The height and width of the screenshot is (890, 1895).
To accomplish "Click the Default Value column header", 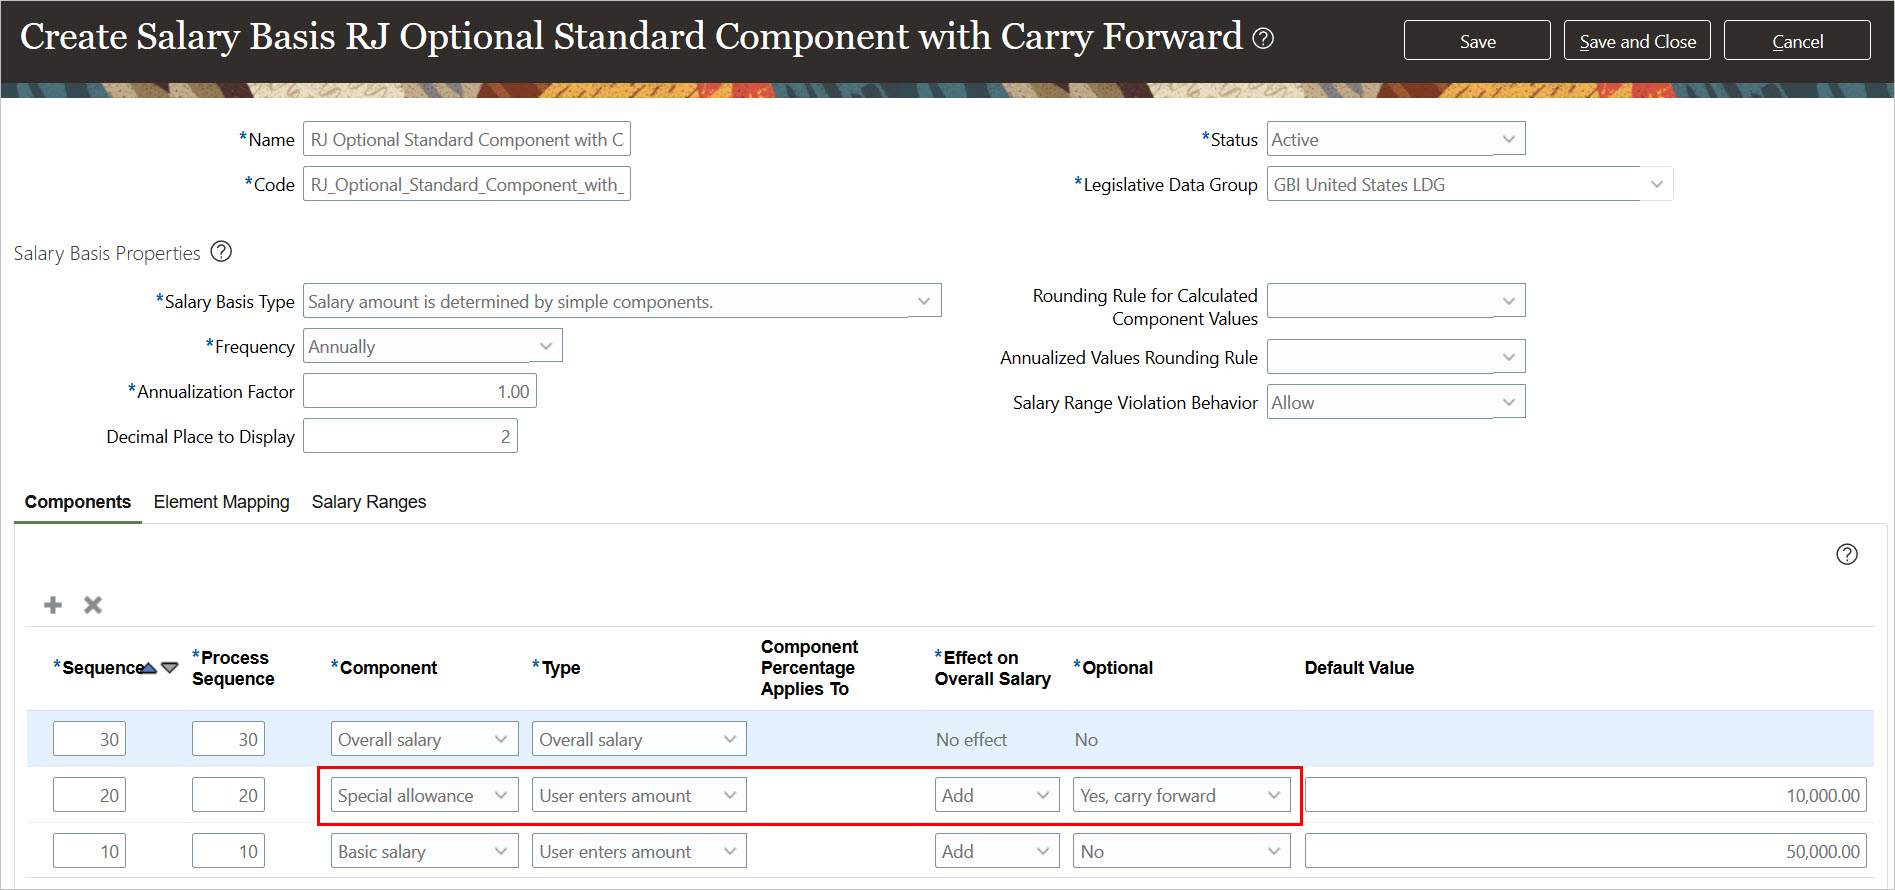I will tap(1359, 668).
